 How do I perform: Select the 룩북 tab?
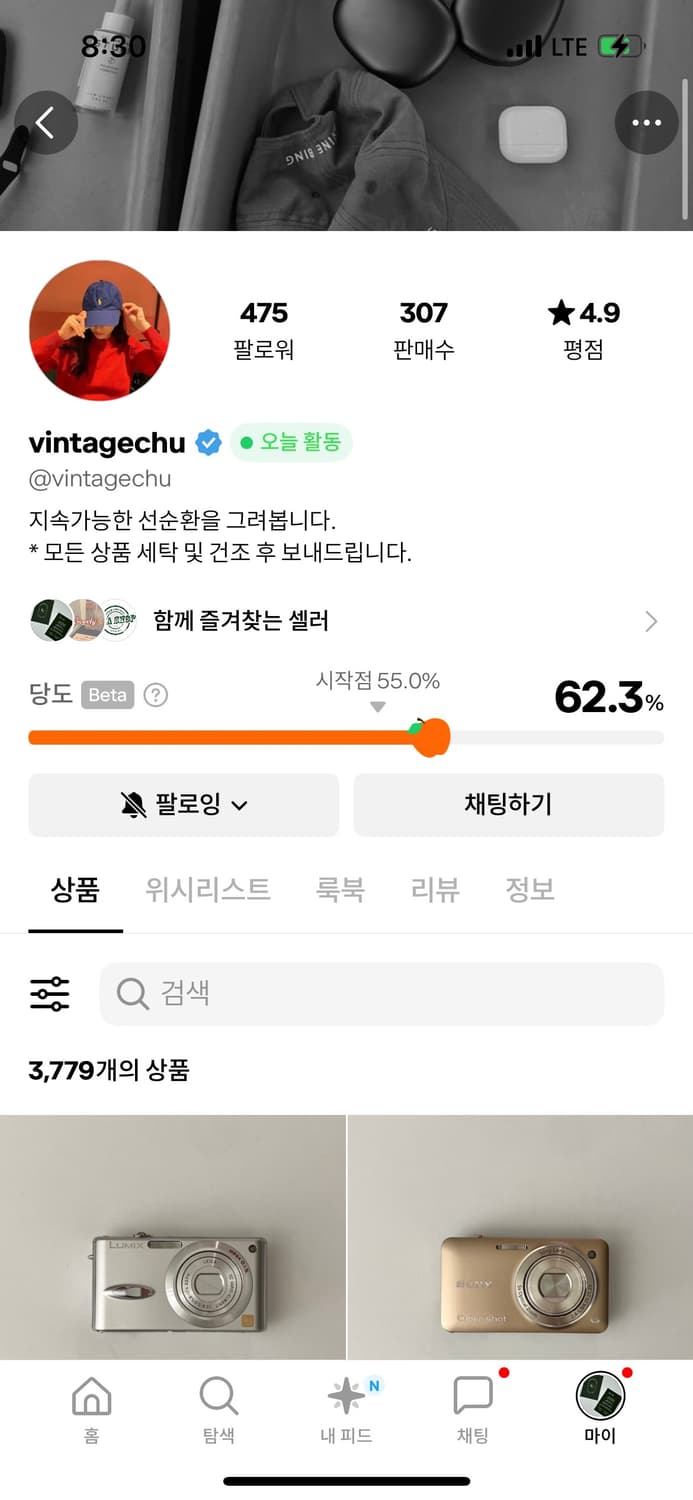coord(341,889)
